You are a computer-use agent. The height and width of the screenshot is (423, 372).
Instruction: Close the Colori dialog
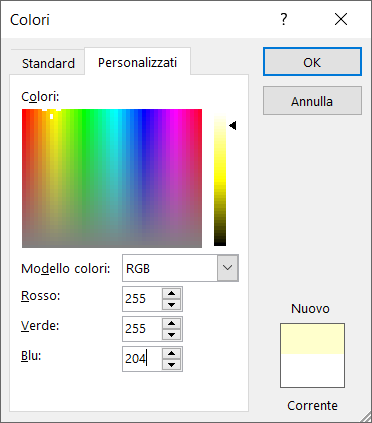[x=341, y=19]
